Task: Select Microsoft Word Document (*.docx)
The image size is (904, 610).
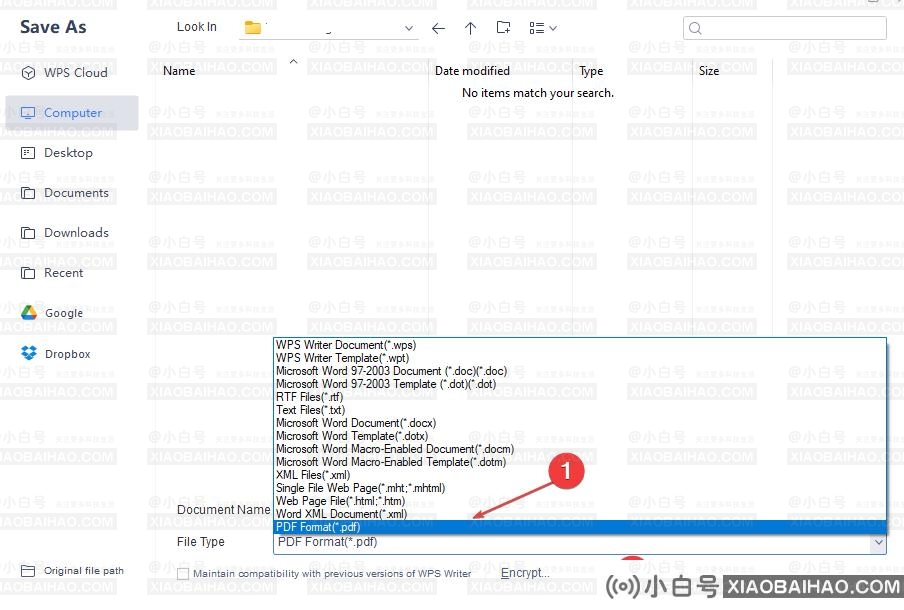Action: pyautogui.click(x=579, y=423)
